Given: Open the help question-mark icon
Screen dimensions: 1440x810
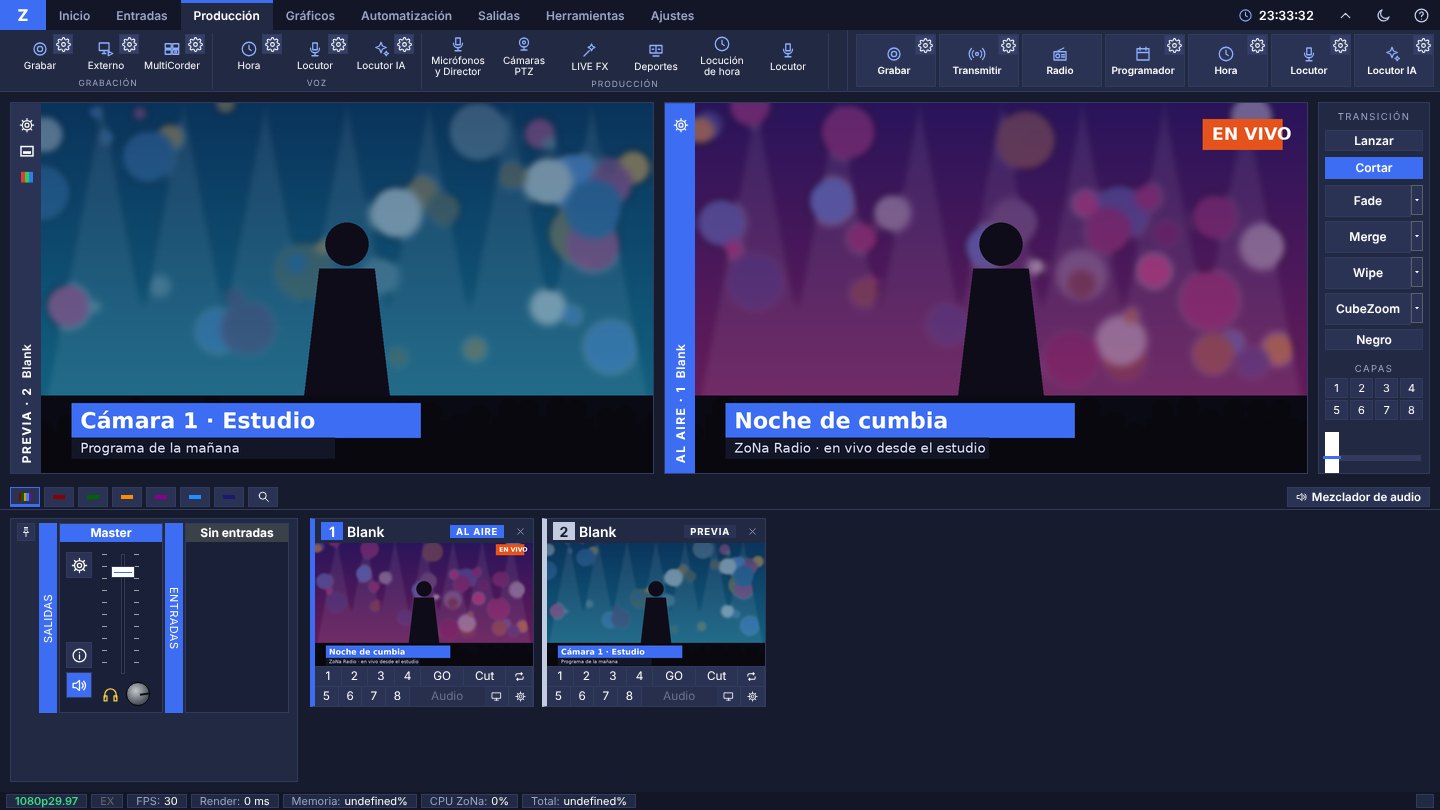Looking at the screenshot, I should [x=1421, y=15].
